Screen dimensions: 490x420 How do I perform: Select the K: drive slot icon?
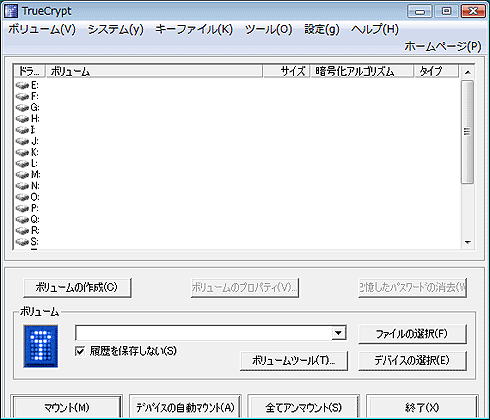22,152
